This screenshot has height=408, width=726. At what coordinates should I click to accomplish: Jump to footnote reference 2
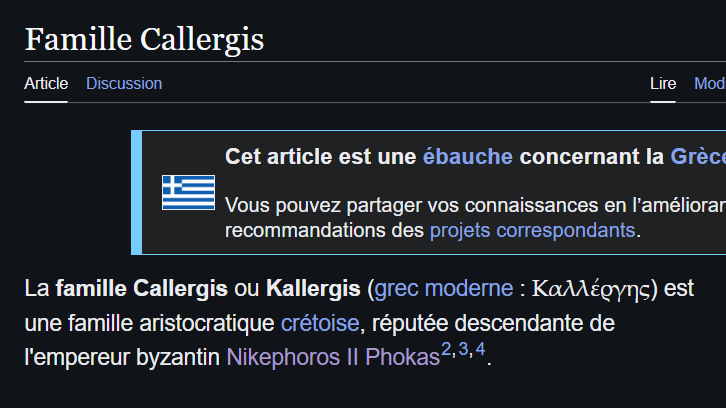[446, 349]
